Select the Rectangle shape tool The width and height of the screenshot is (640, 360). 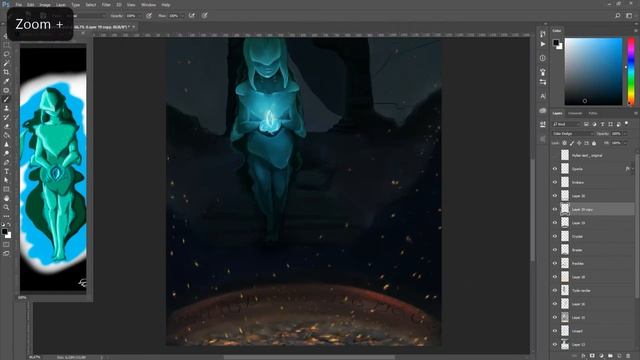click(6, 189)
